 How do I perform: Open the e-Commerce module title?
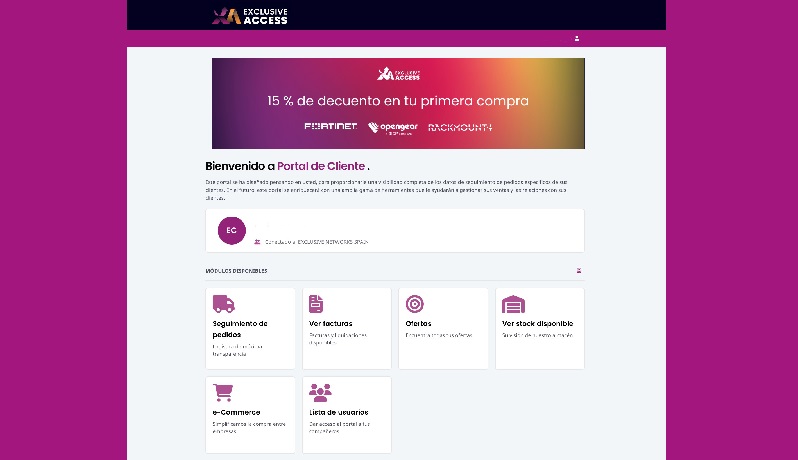[236, 411]
